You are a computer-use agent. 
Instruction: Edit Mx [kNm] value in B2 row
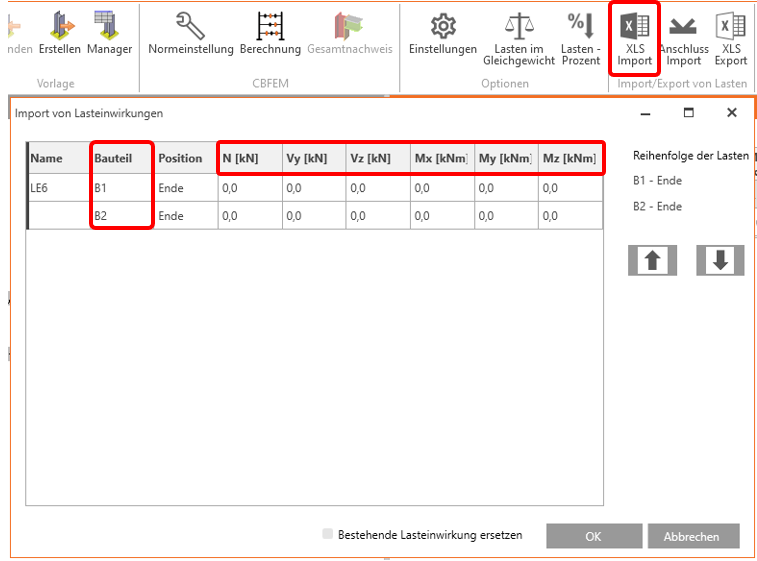(443, 215)
